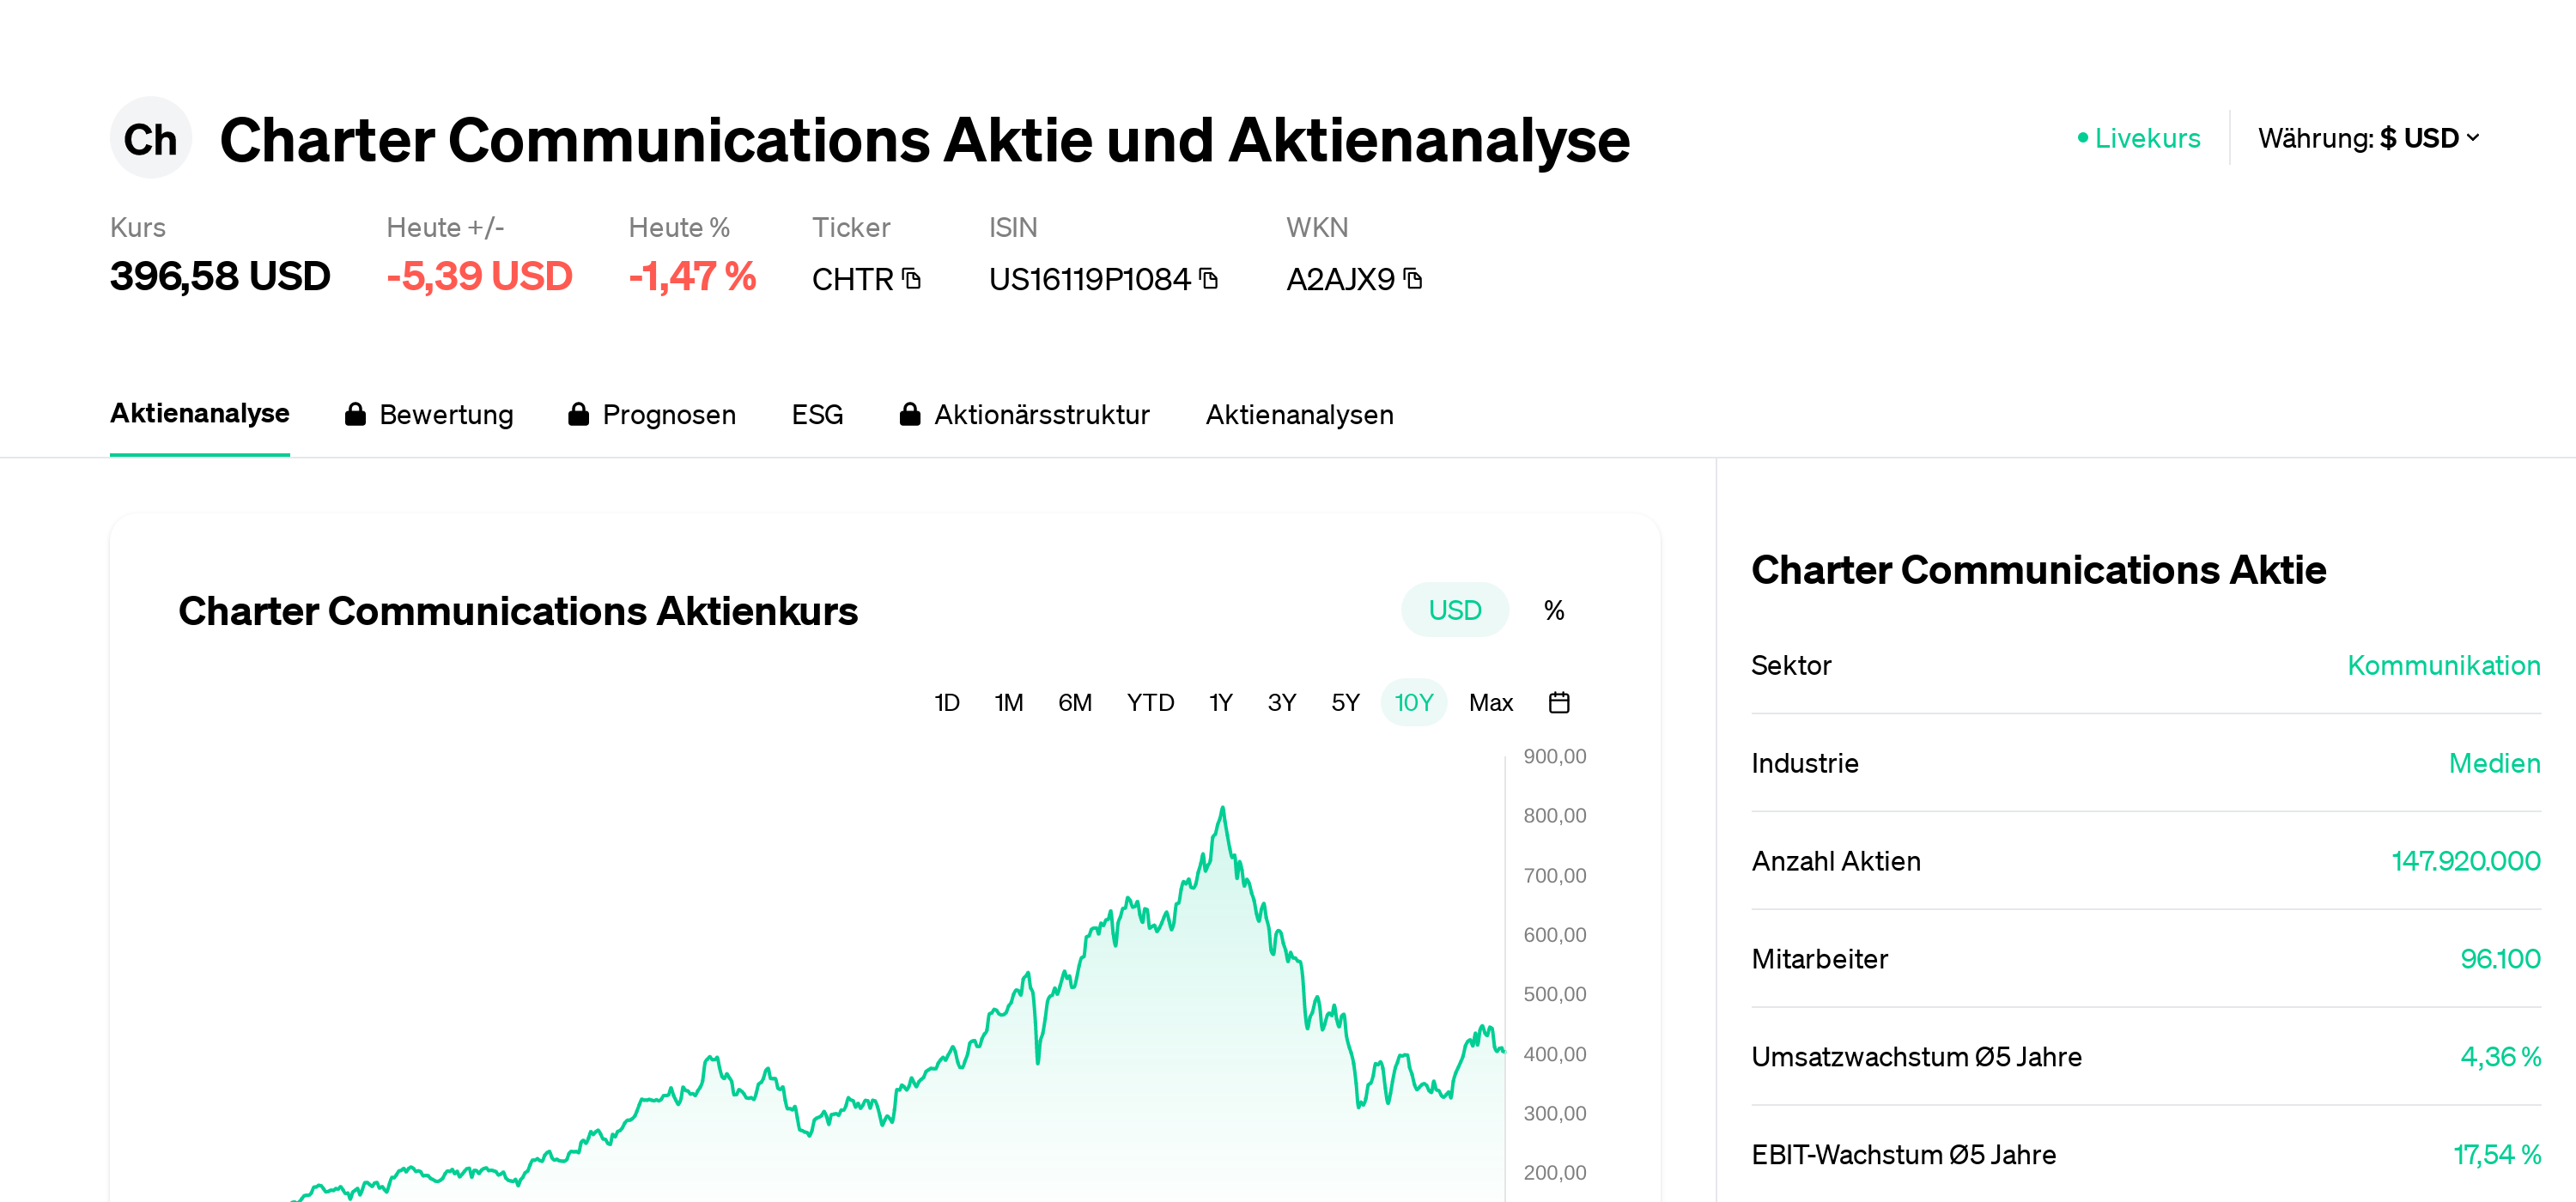Select the Max chart time range
This screenshot has width=2576, height=1202.
point(1490,703)
